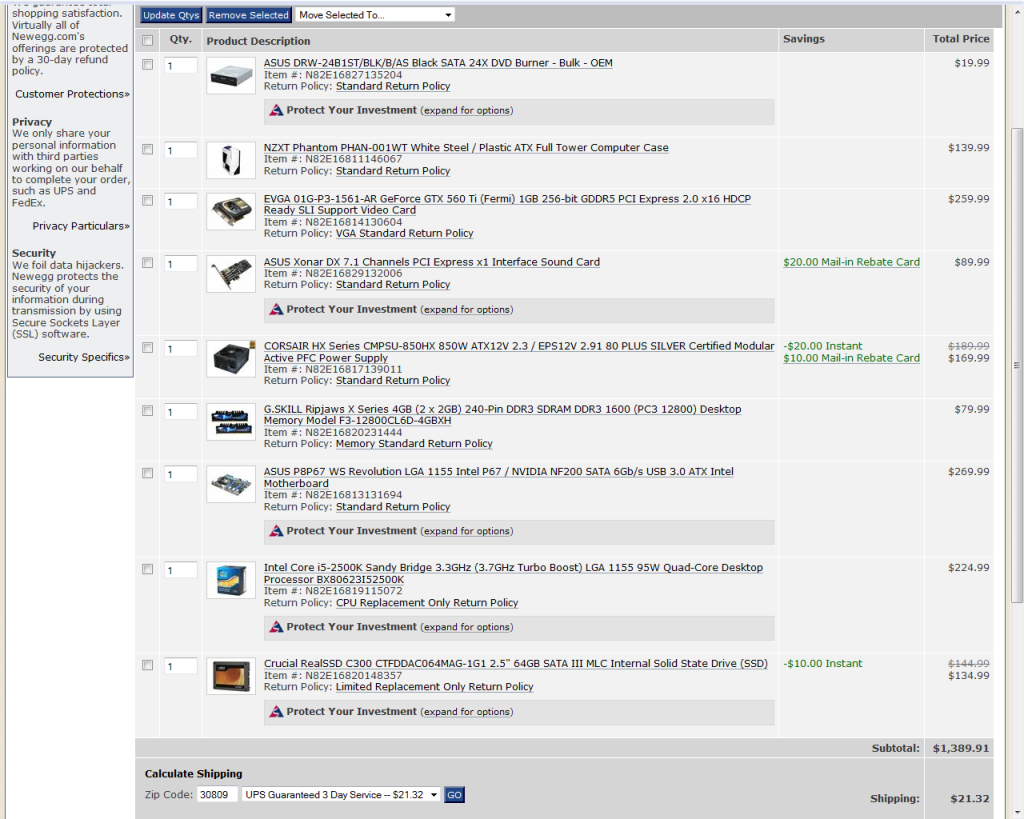
Task: Open the ASUS DRW-24B1ST DVD Burner product link
Action: click(438, 63)
